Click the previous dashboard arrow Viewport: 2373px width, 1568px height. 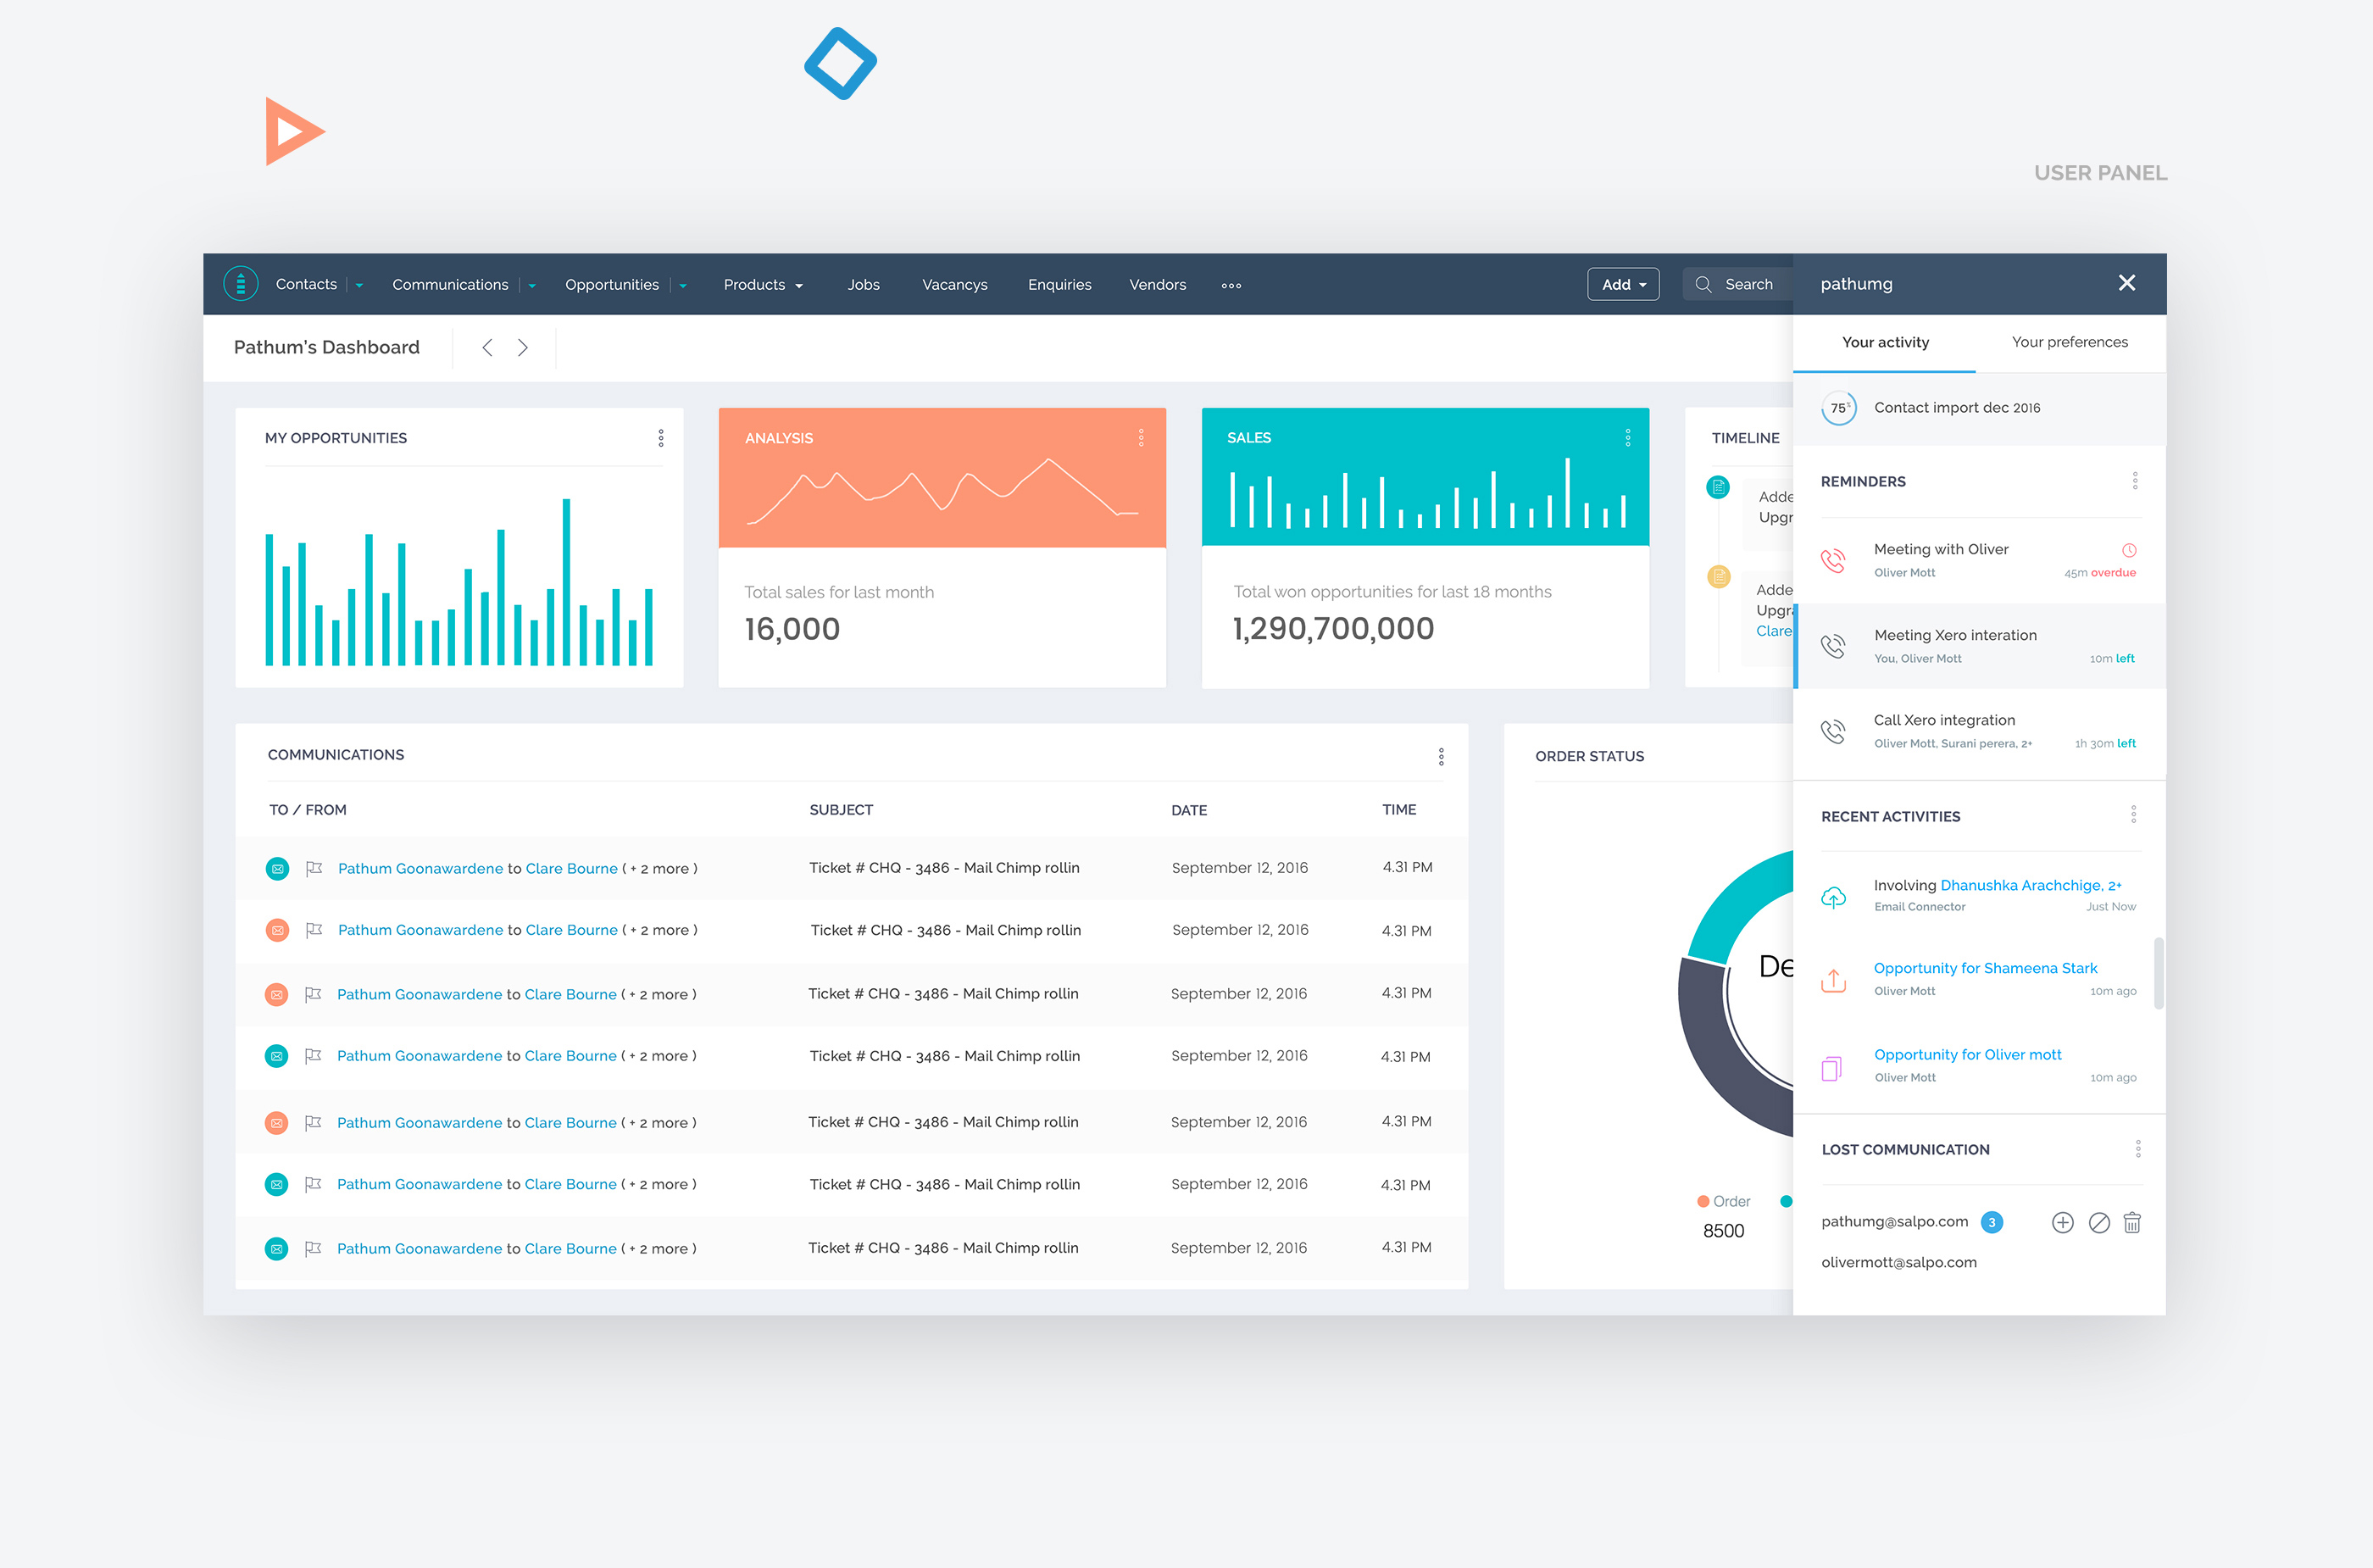(487, 347)
